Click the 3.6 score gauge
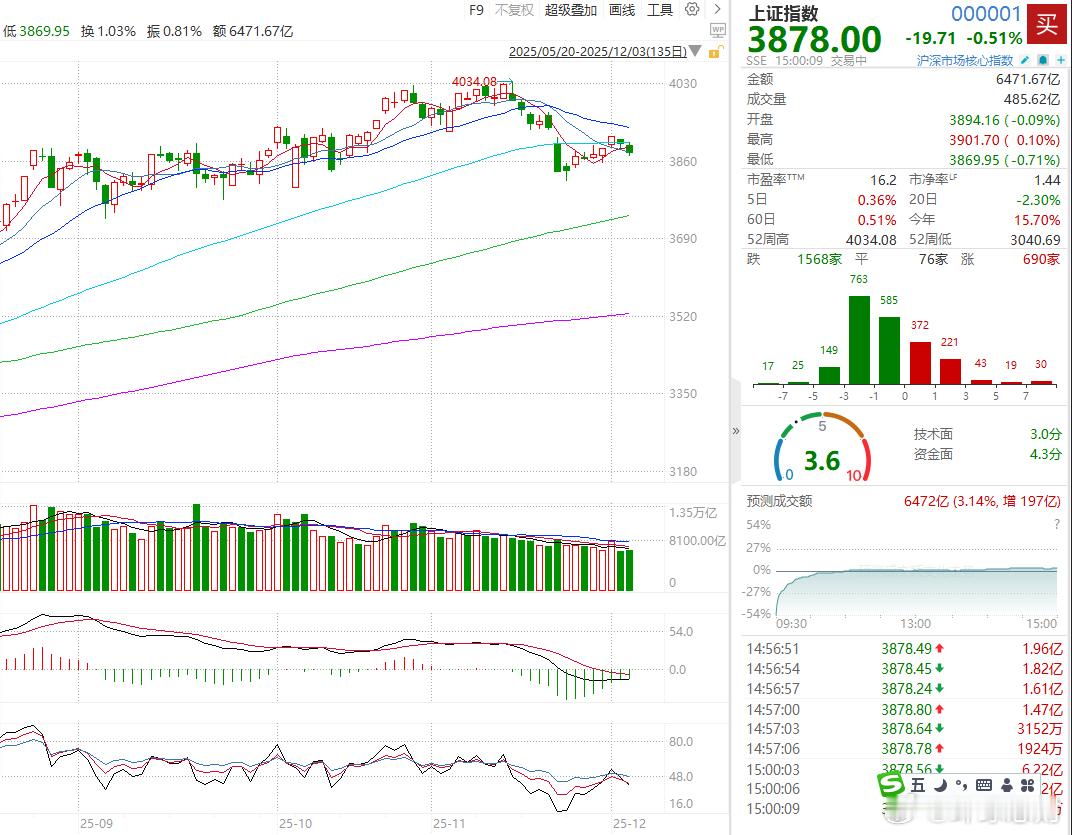 pyautogui.click(x=822, y=447)
